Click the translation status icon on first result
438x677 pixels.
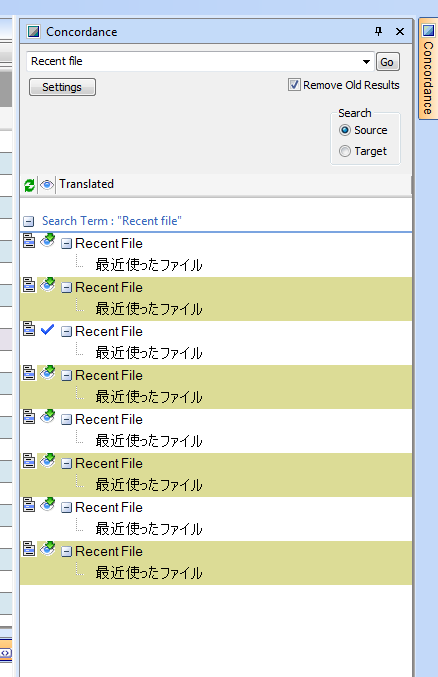pyautogui.click(x=48, y=241)
